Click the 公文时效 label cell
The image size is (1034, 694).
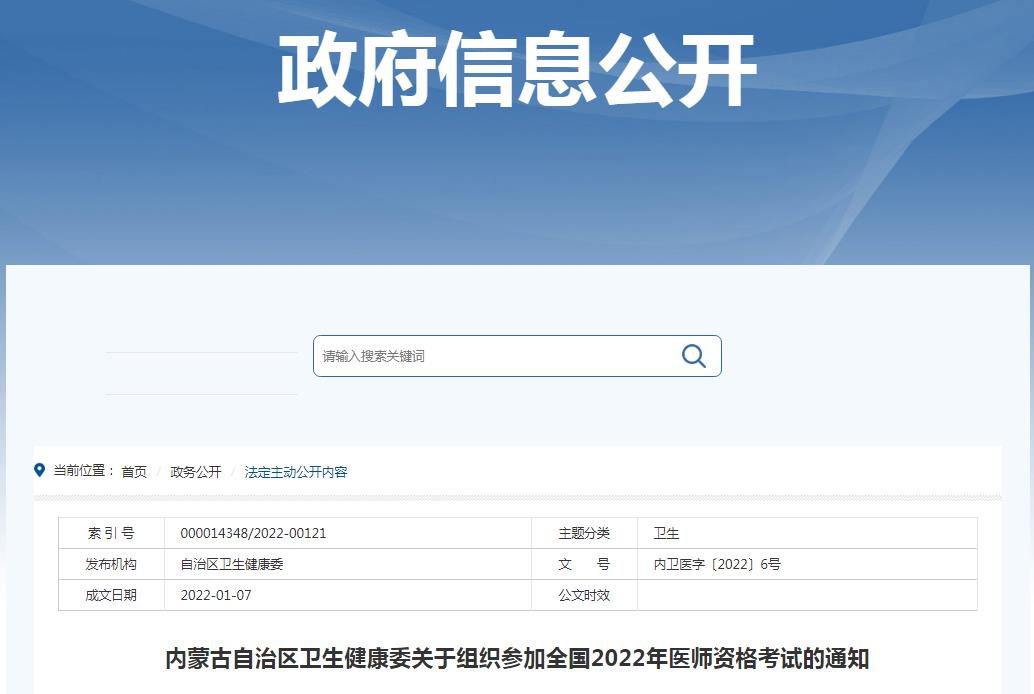584,595
